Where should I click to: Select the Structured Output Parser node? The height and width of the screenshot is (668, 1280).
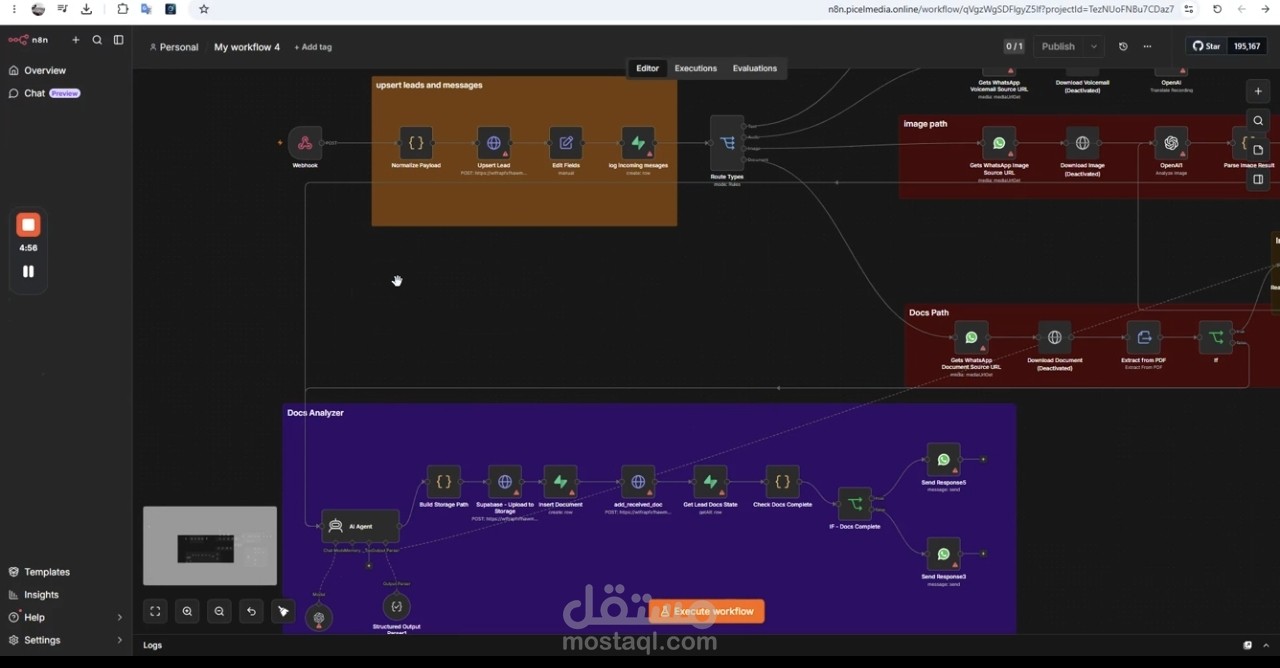(x=396, y=606)
